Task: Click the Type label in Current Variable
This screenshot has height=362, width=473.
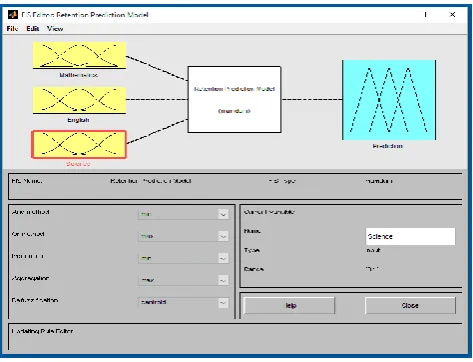Action: tap(252, 250)
